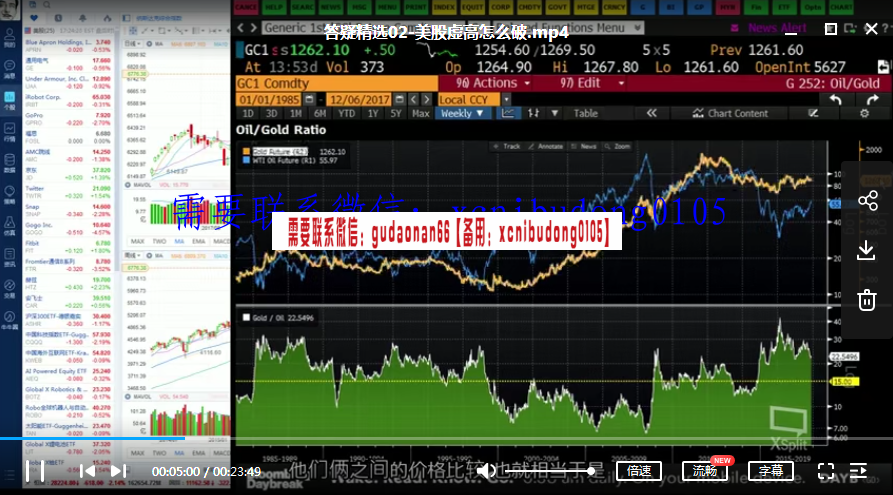
Task: Go back with Bloomberg's left arrow
Action: click(241, 27)
